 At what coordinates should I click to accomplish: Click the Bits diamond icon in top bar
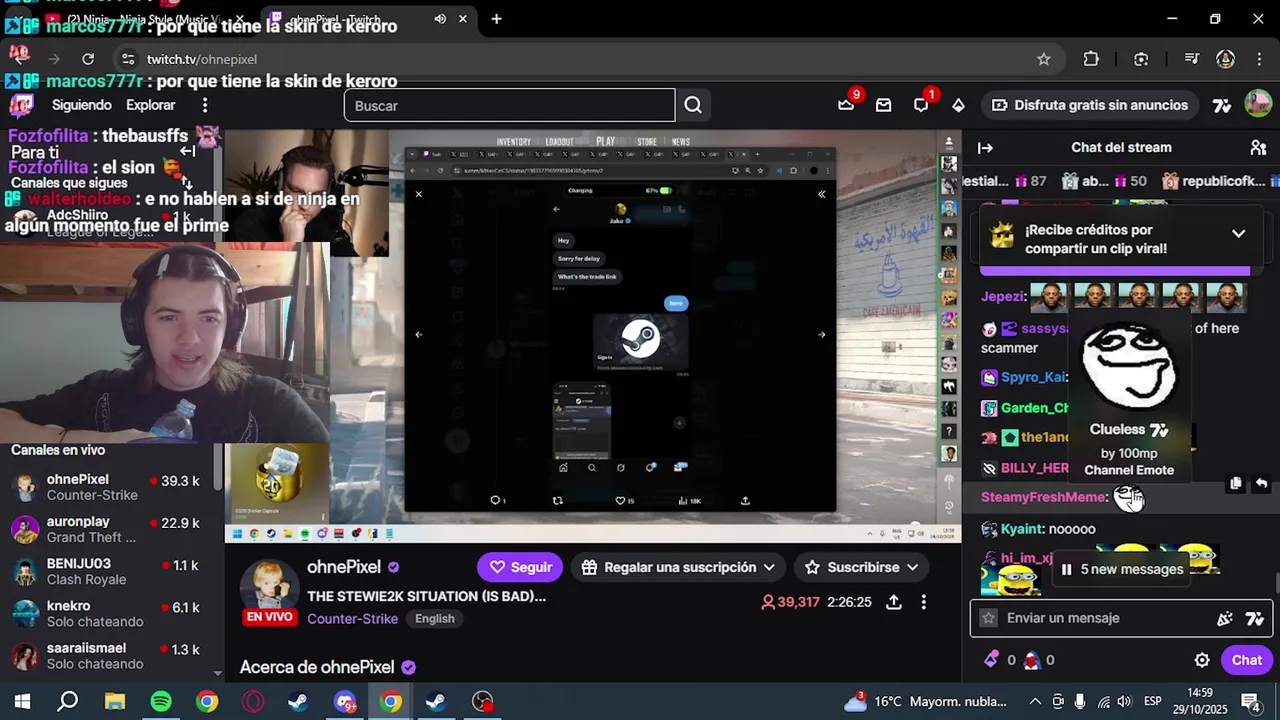coord(958,105)
